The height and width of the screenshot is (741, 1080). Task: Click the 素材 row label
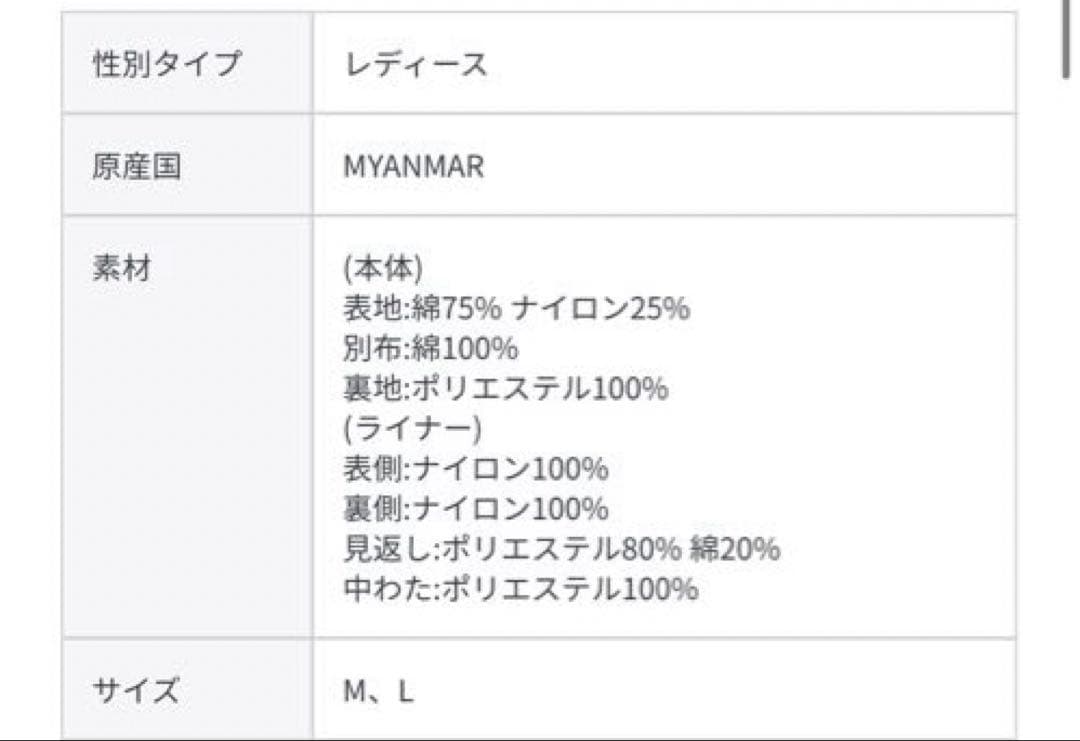(x=121, y=268)
